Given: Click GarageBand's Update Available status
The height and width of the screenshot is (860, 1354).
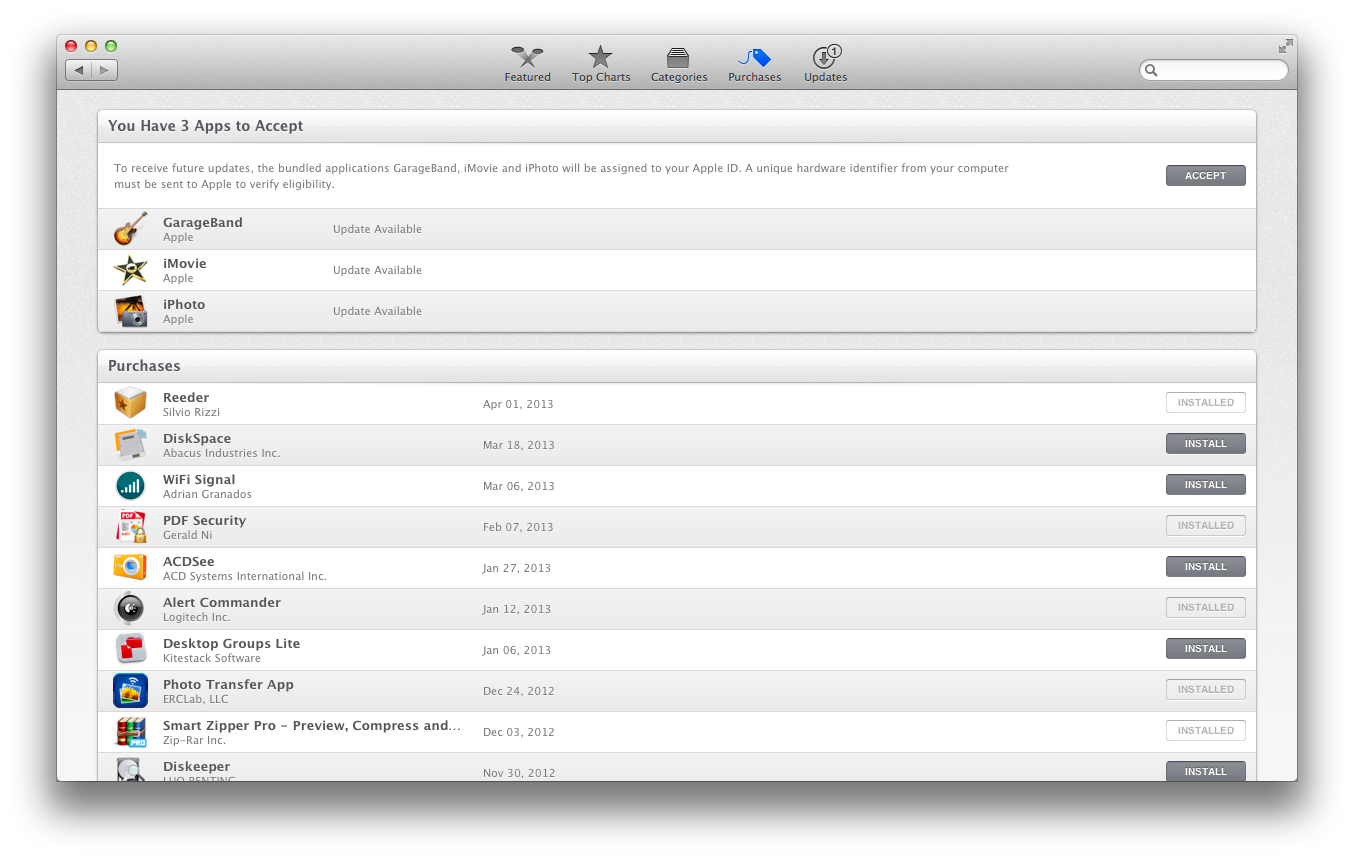Looking at the screenshot, I should click(x=377, y=229).
